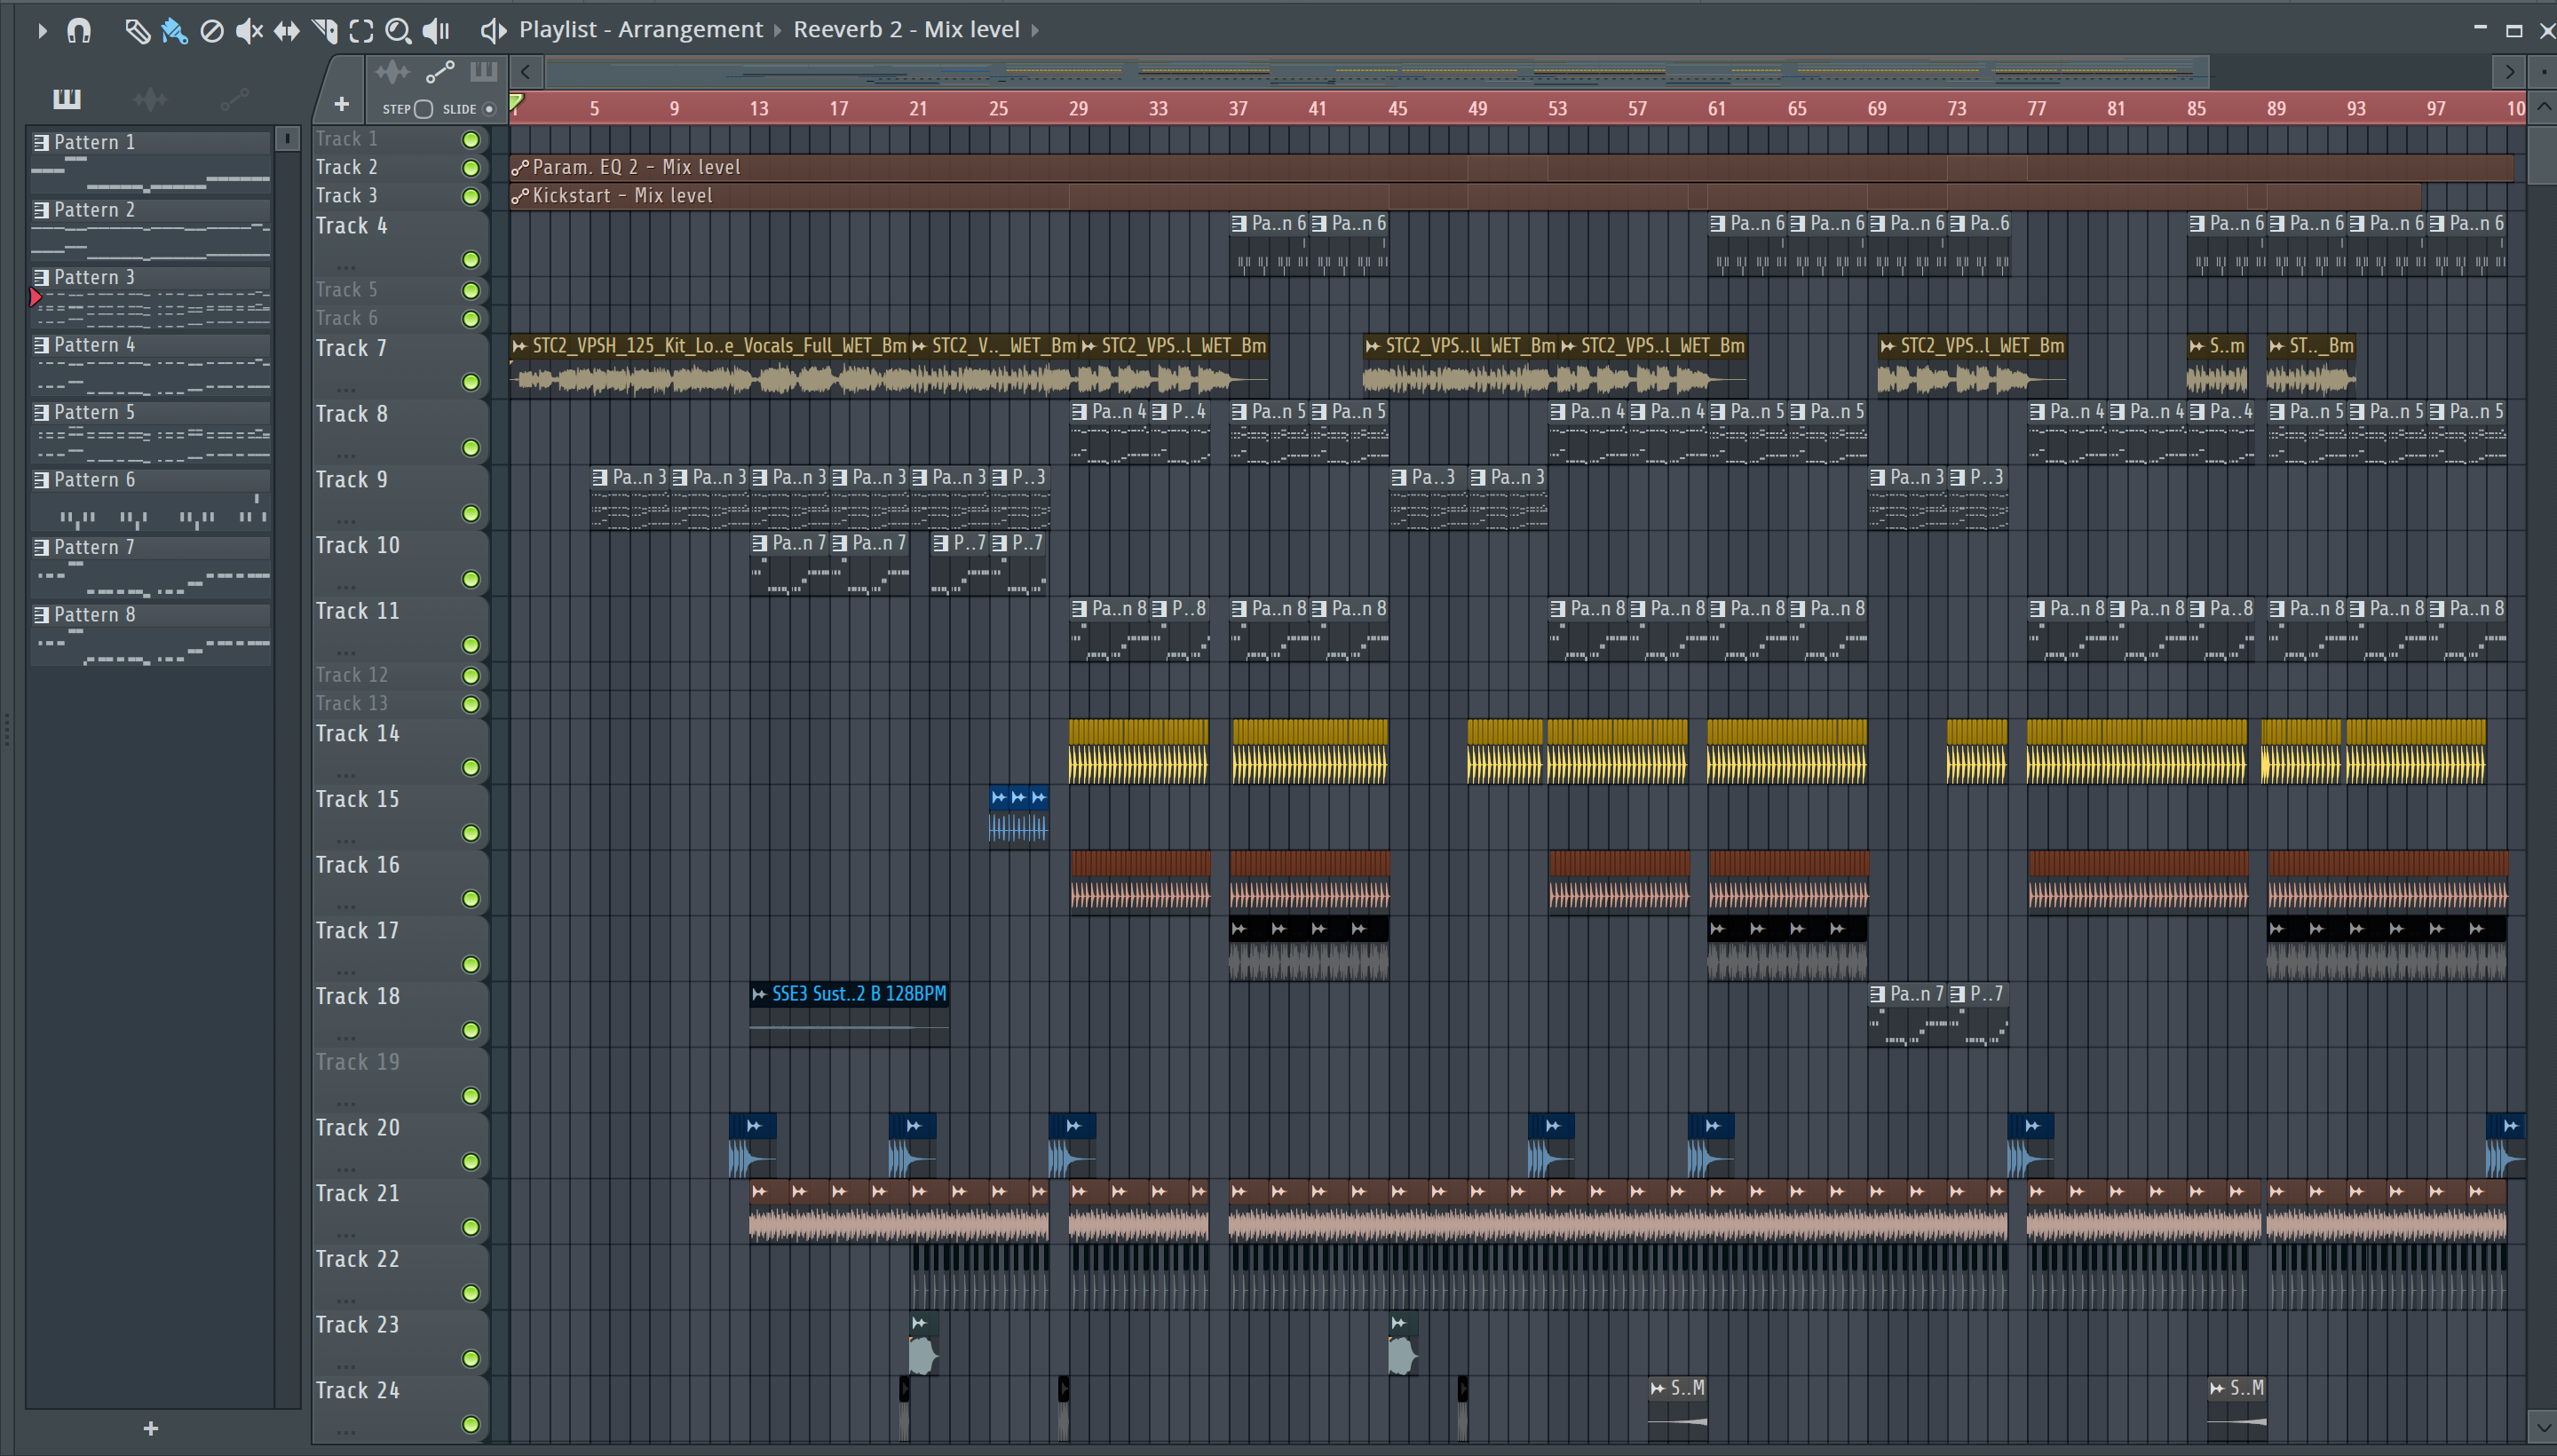Image resolution: width=2557 pixels, height=1456 pixels.
Task: Click bar 33 on the timeline ruler
Action: (x=1157, y=108)
